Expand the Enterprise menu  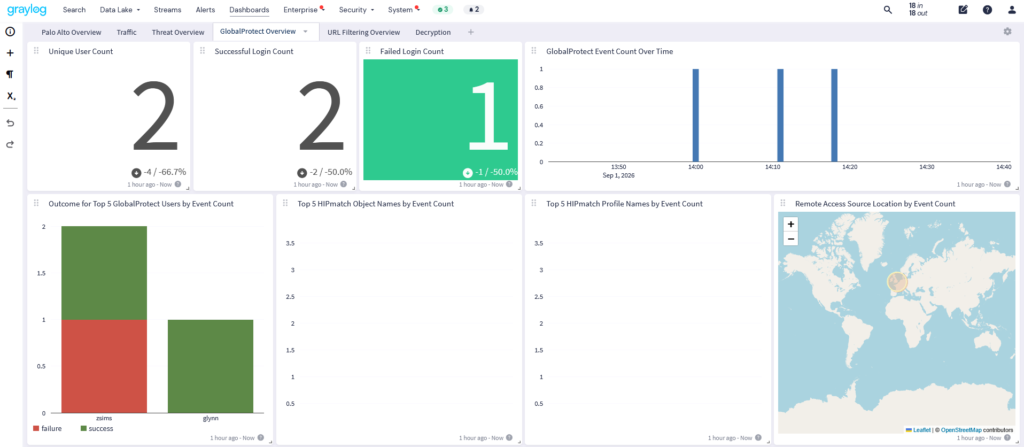click(x=303, y=10)
